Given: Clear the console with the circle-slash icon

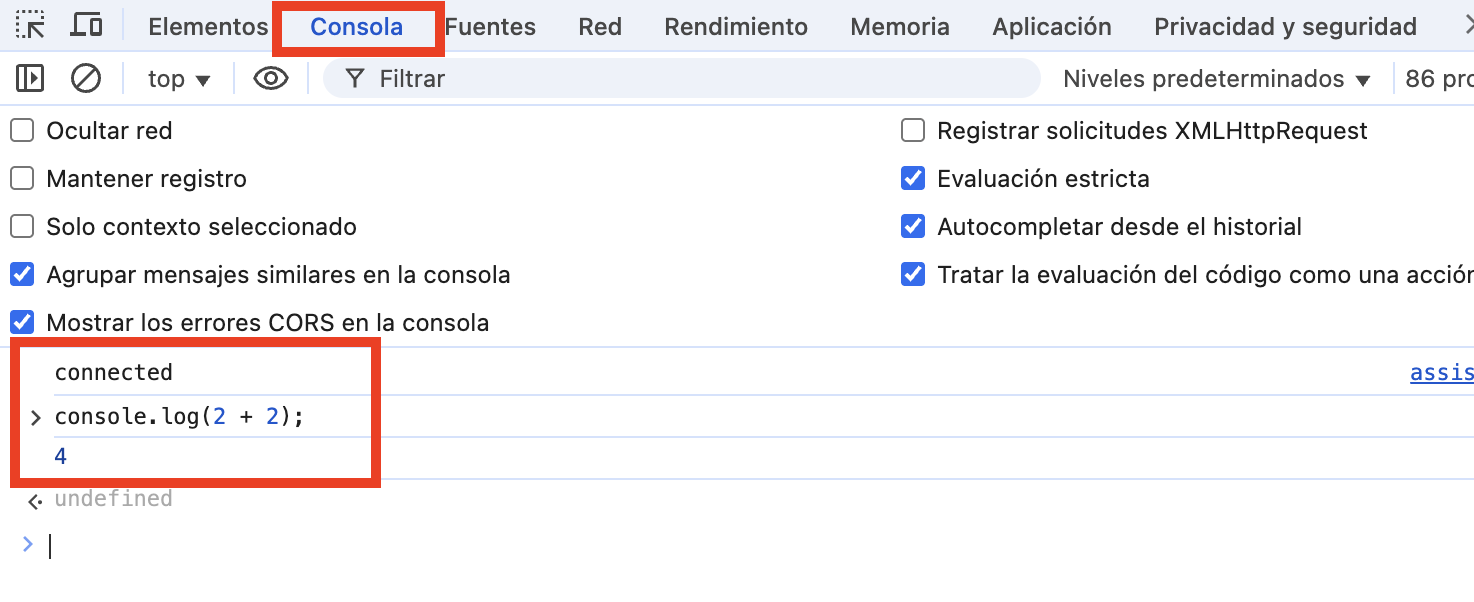Looking at the screenshot, I should coord(86,78).
